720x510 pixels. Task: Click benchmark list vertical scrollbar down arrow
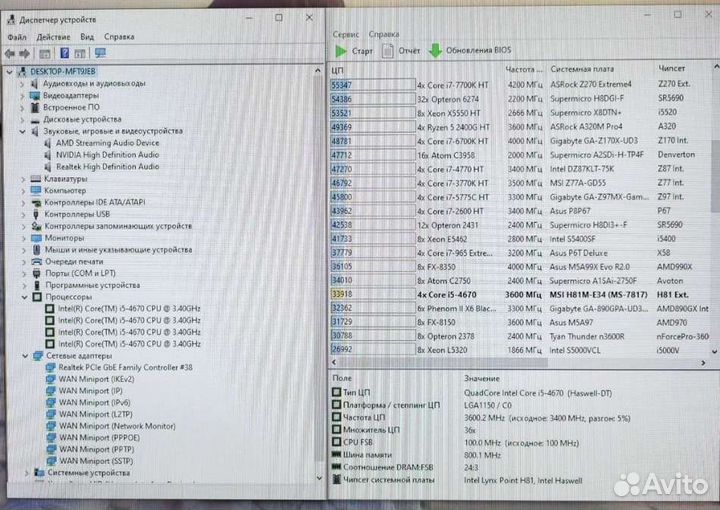tap(714, 352)
